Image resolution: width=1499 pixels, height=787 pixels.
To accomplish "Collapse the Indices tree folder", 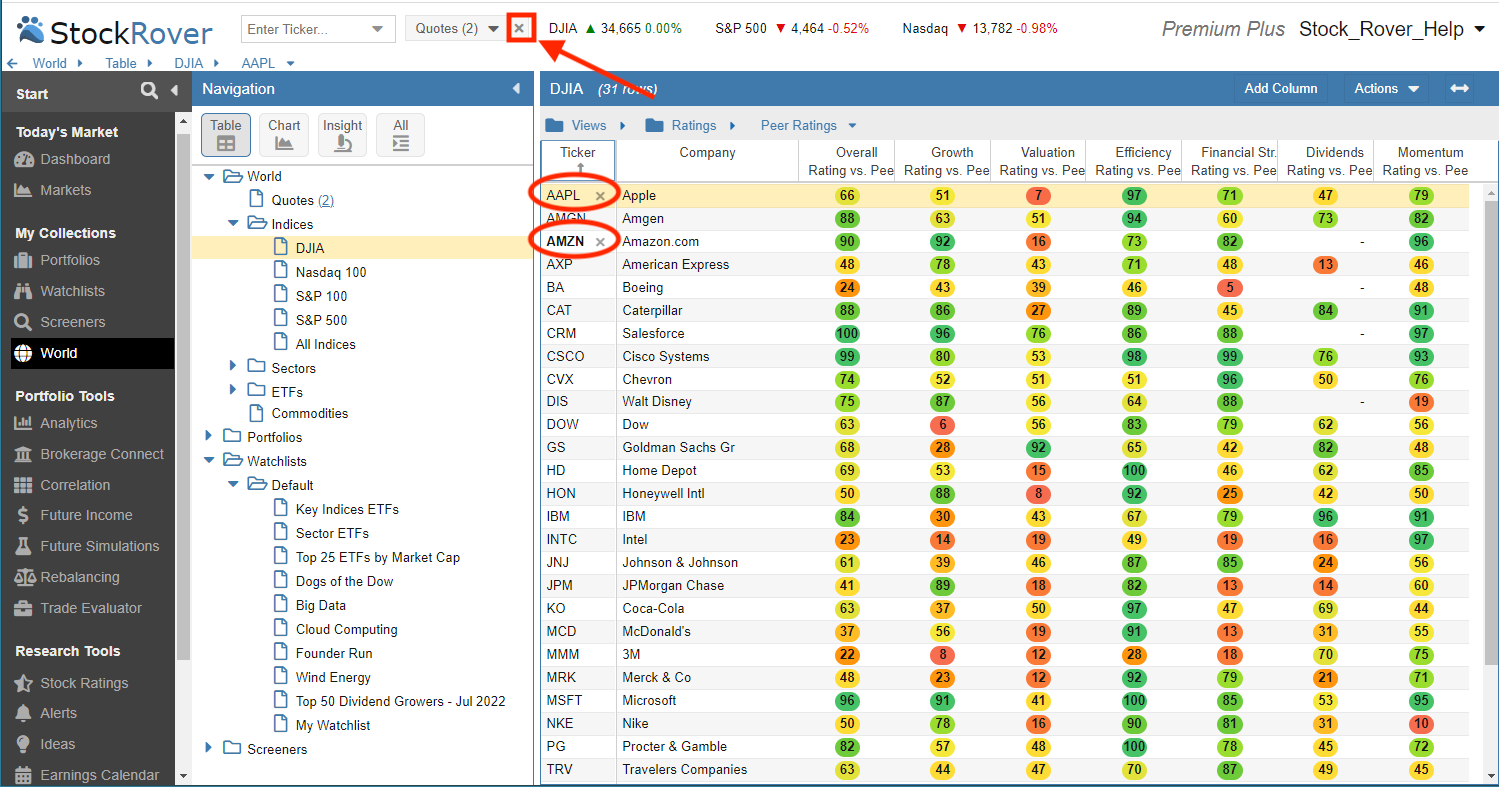I will tap(233, 224).
